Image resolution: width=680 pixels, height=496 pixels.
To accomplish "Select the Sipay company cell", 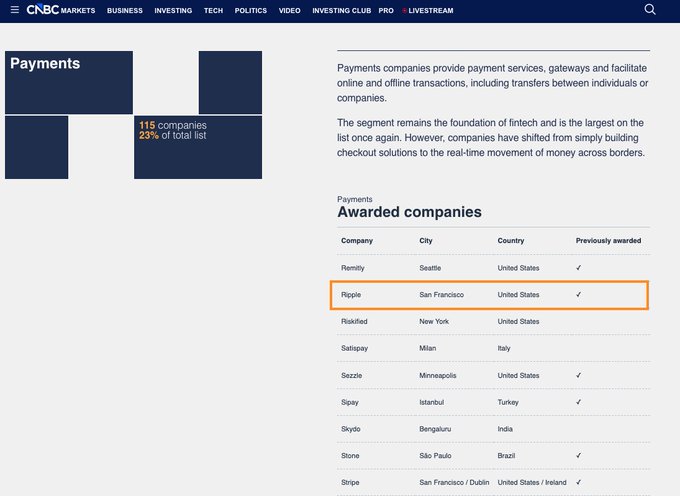I will pos(350,402).
